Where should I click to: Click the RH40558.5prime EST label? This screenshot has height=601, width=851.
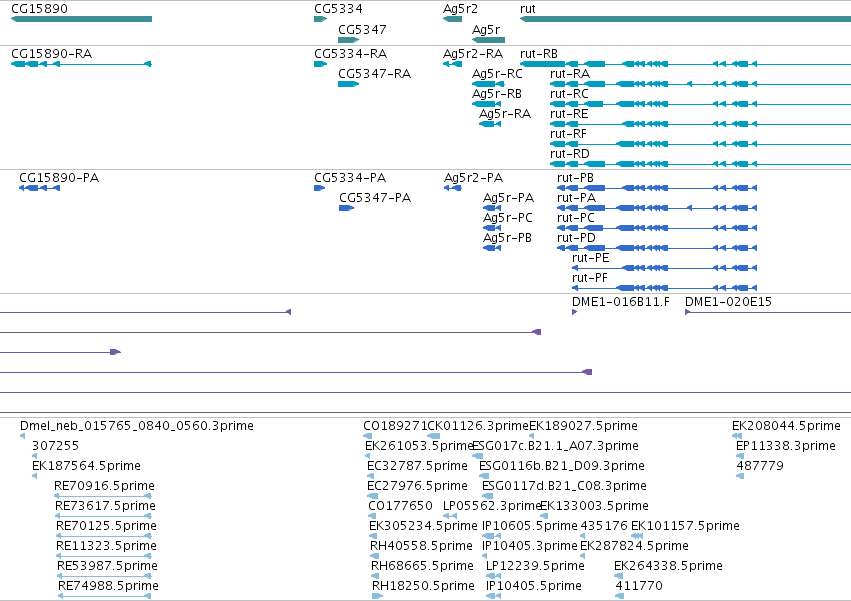click(421, 546)
